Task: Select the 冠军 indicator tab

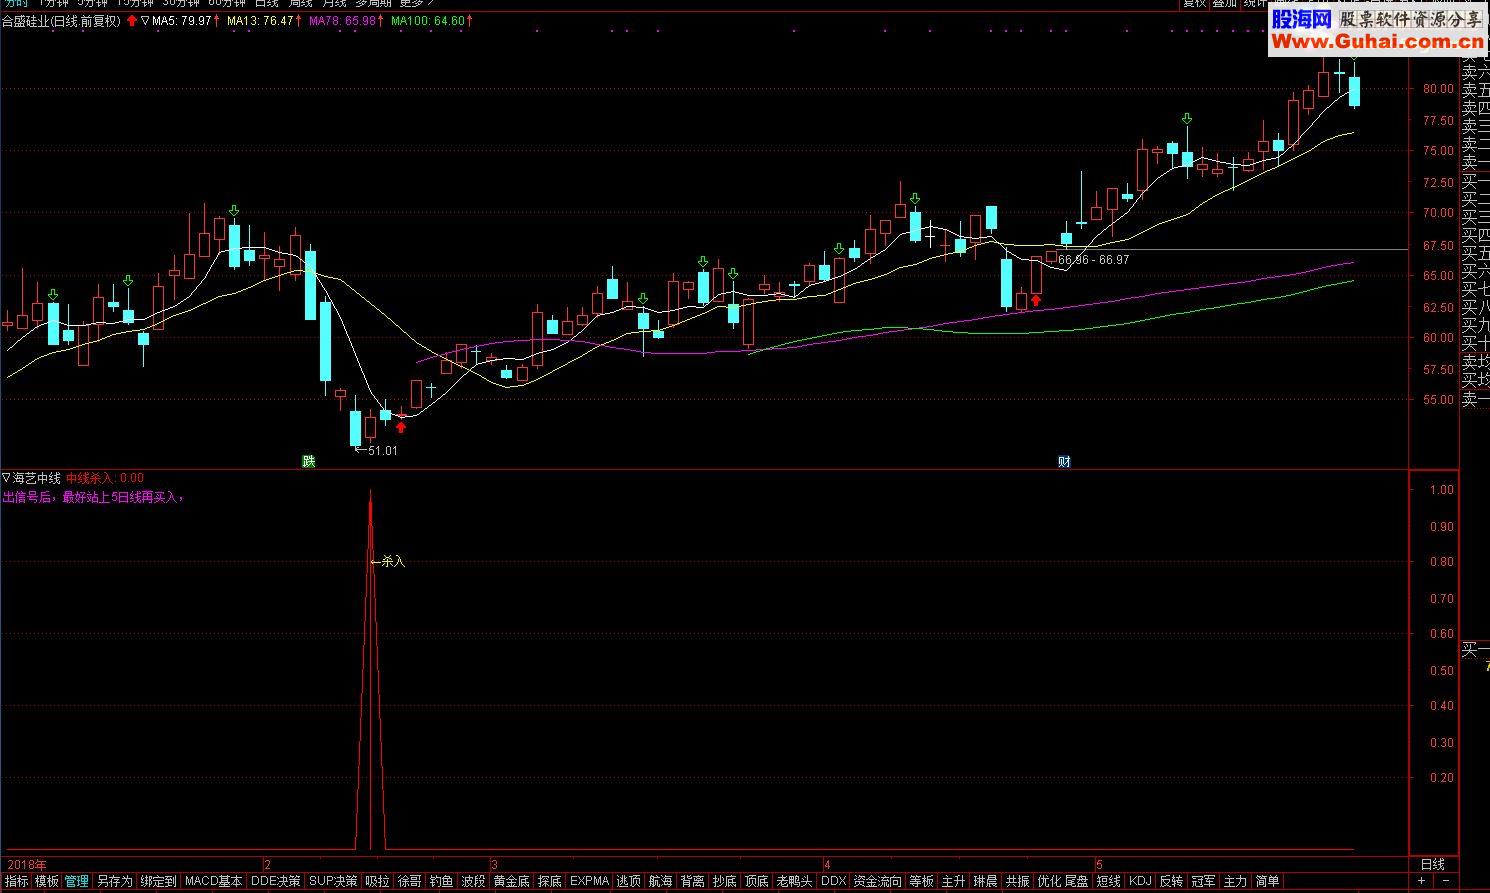Action: [1203, 881]
